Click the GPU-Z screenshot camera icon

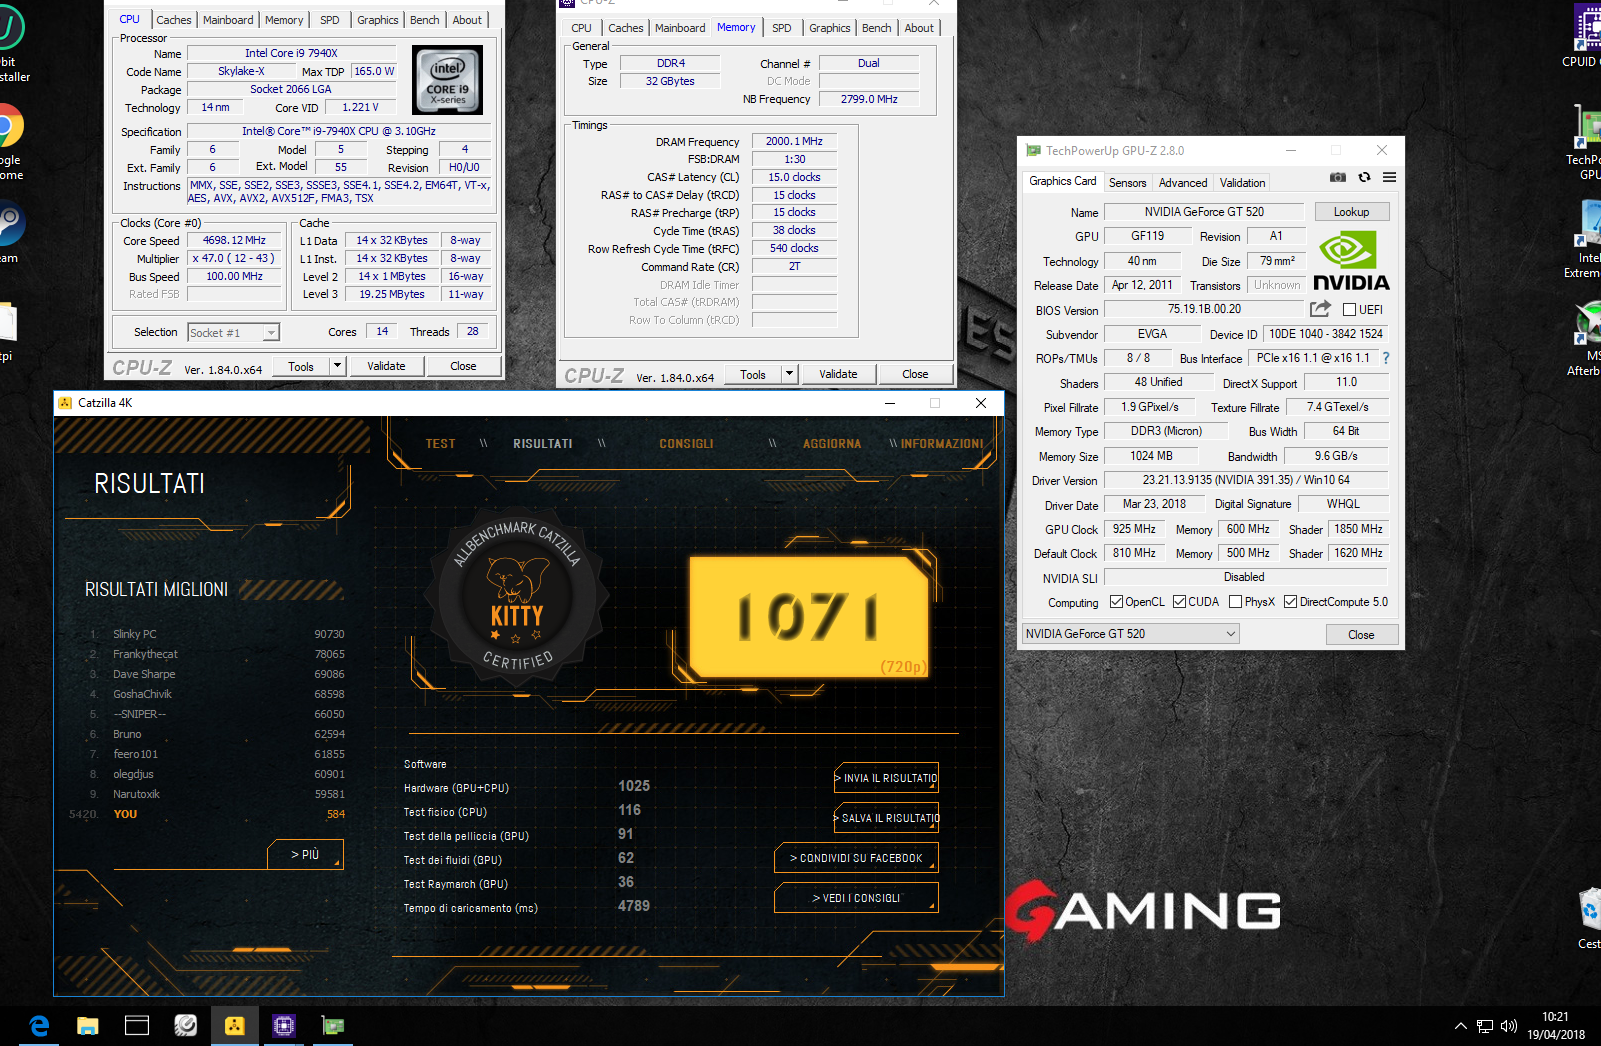click(1337, 177)
